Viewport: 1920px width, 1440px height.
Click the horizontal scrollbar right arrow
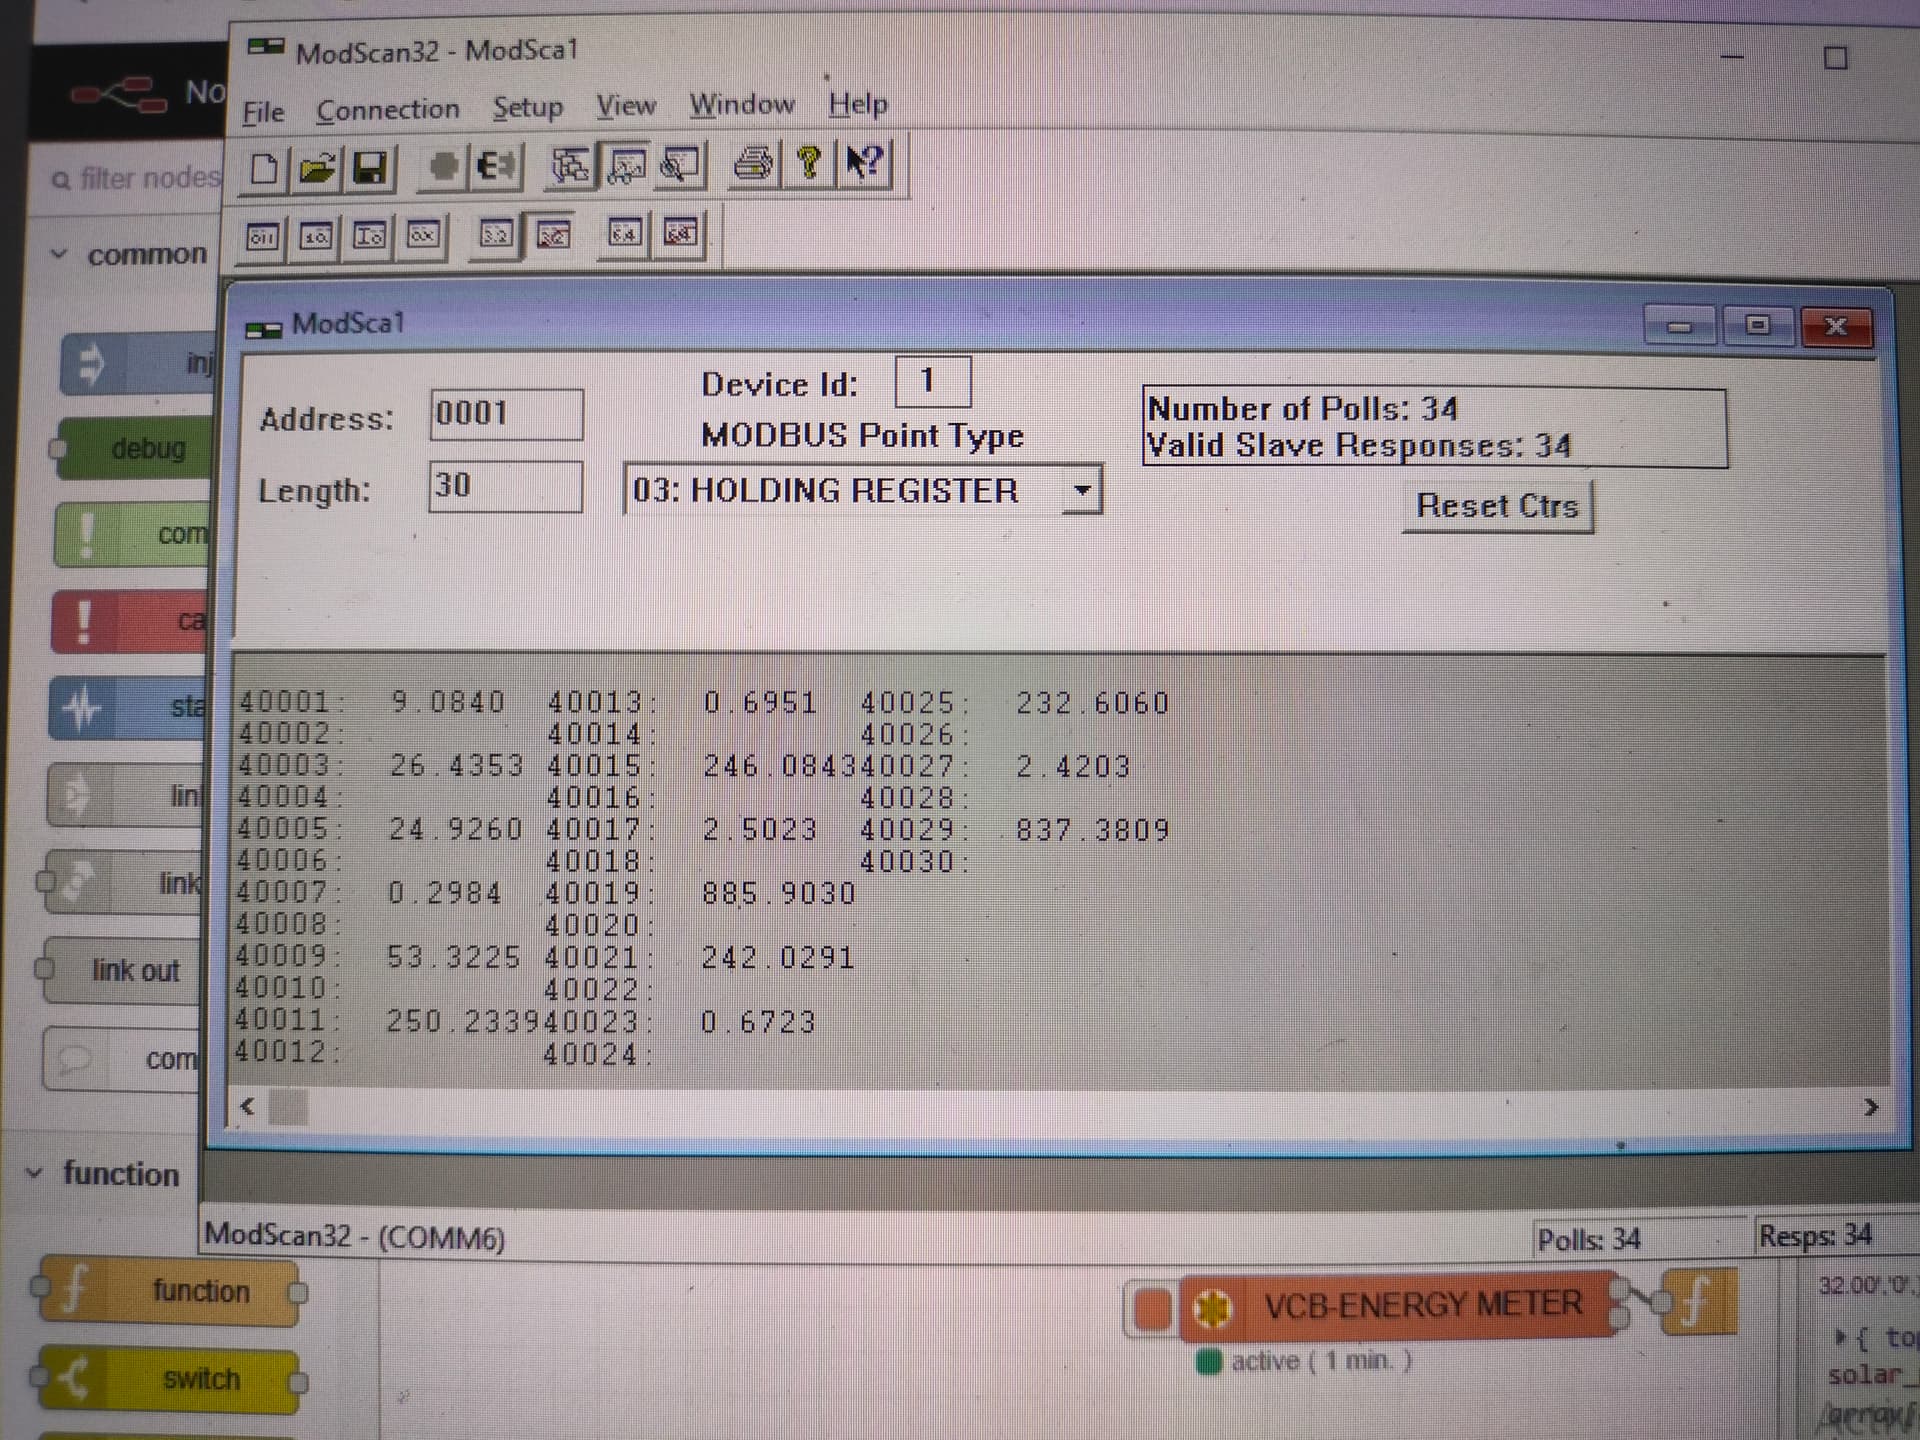point(1870,1107)
